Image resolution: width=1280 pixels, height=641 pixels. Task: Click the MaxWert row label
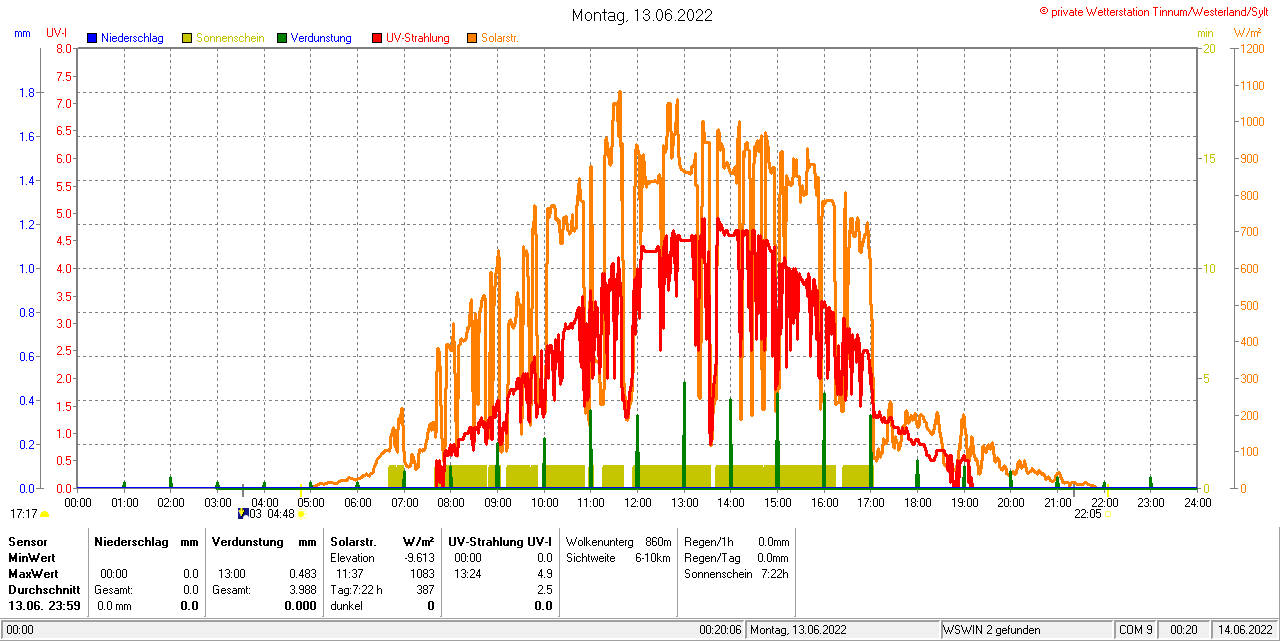pos(33,573)
